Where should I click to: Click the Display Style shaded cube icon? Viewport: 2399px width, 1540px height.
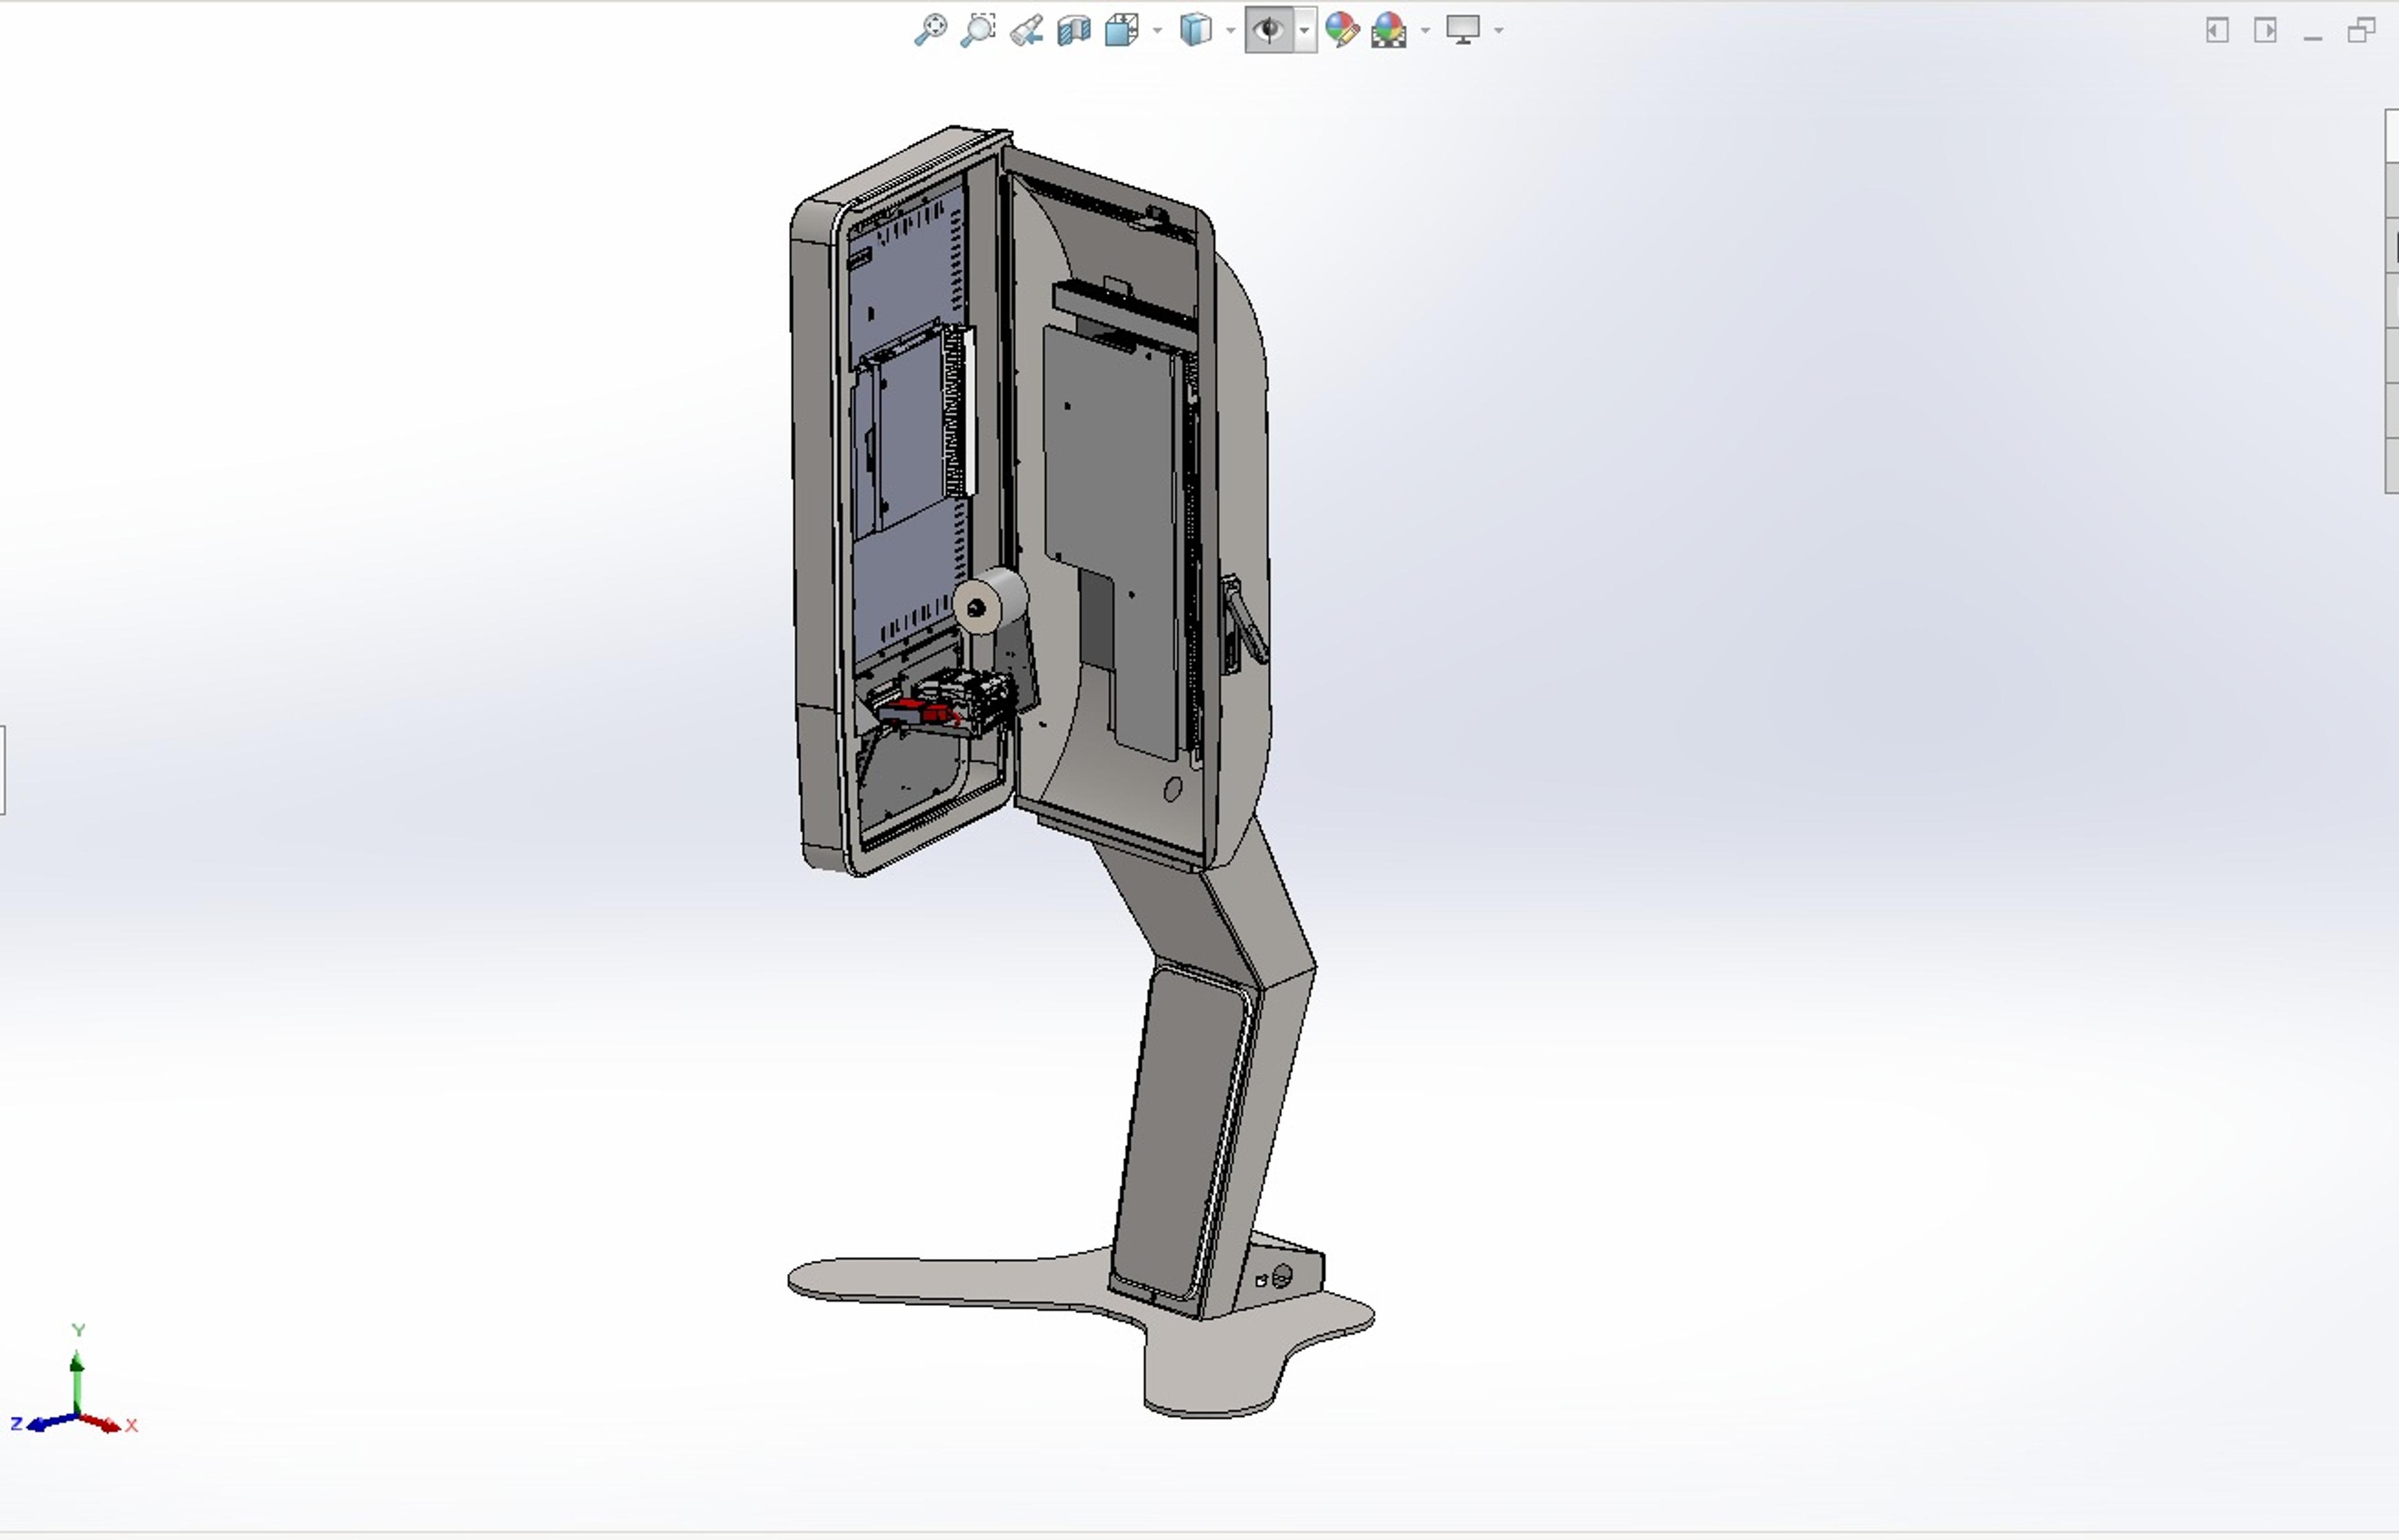tap(1196, 30)
